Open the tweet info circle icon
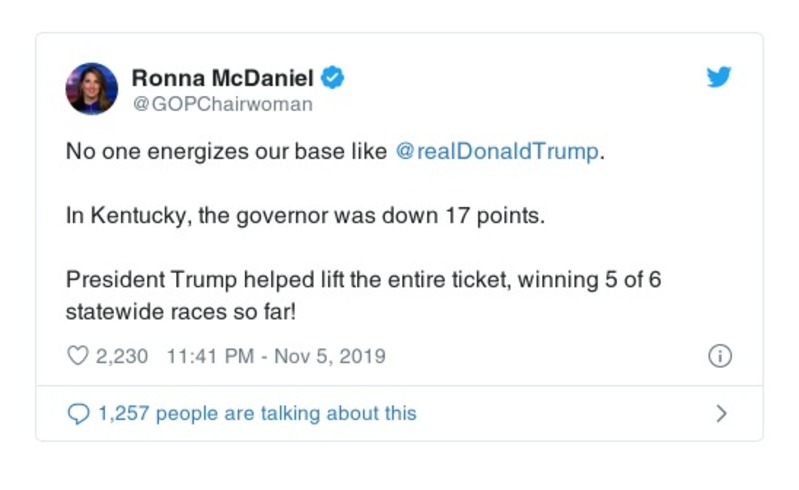Viewport: 799px width, 490px height. (x=719, y=356)
